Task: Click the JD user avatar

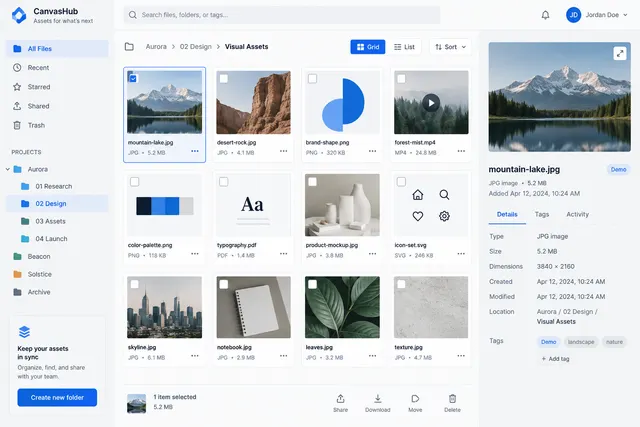Action: coord(573,15)
